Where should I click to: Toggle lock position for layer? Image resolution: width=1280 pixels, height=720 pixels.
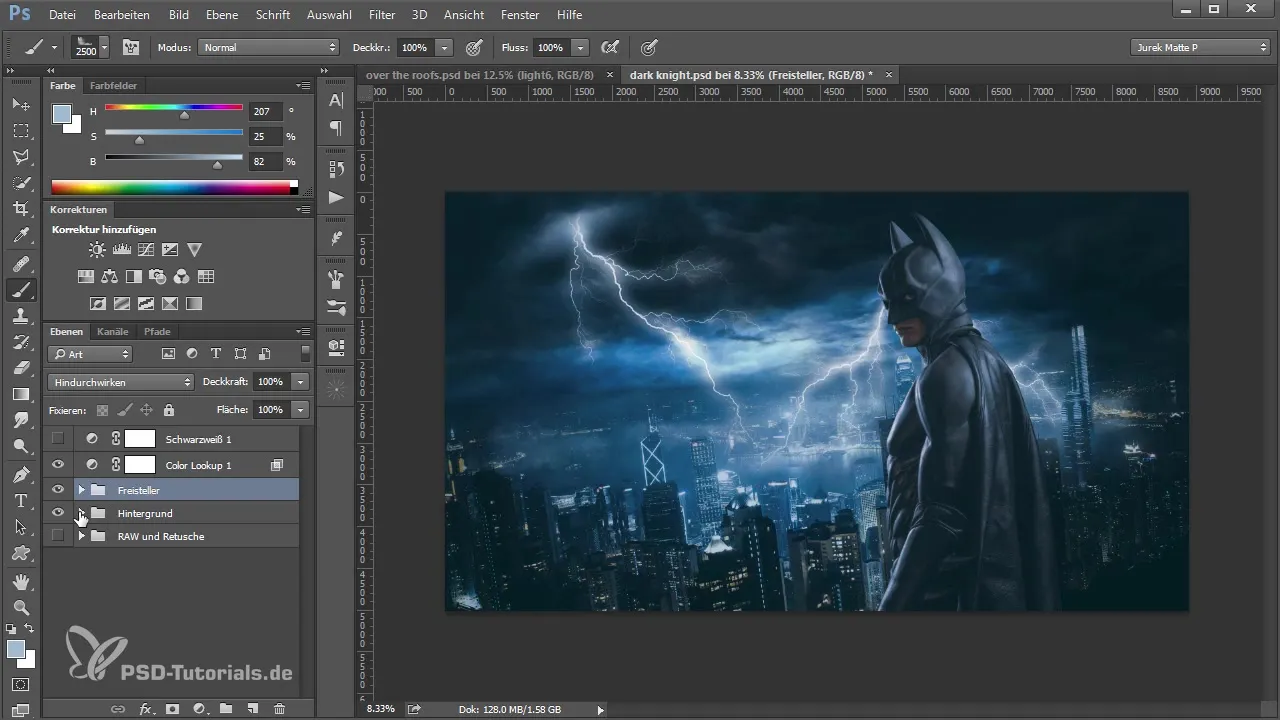click(146, 410)
